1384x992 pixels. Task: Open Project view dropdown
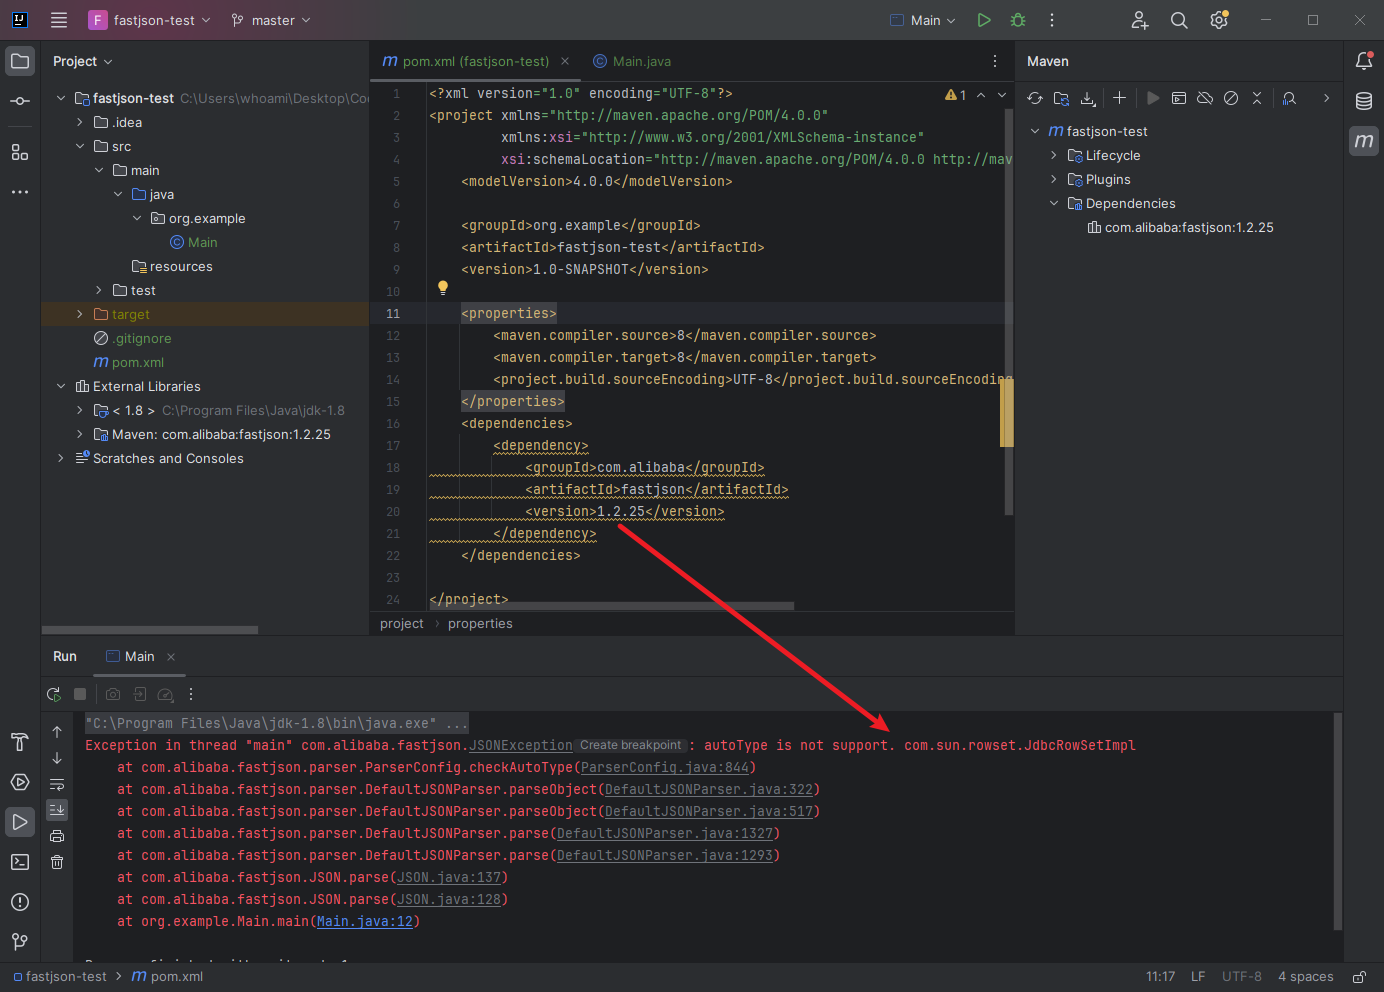pyautogui.click(x=83, y=61)
